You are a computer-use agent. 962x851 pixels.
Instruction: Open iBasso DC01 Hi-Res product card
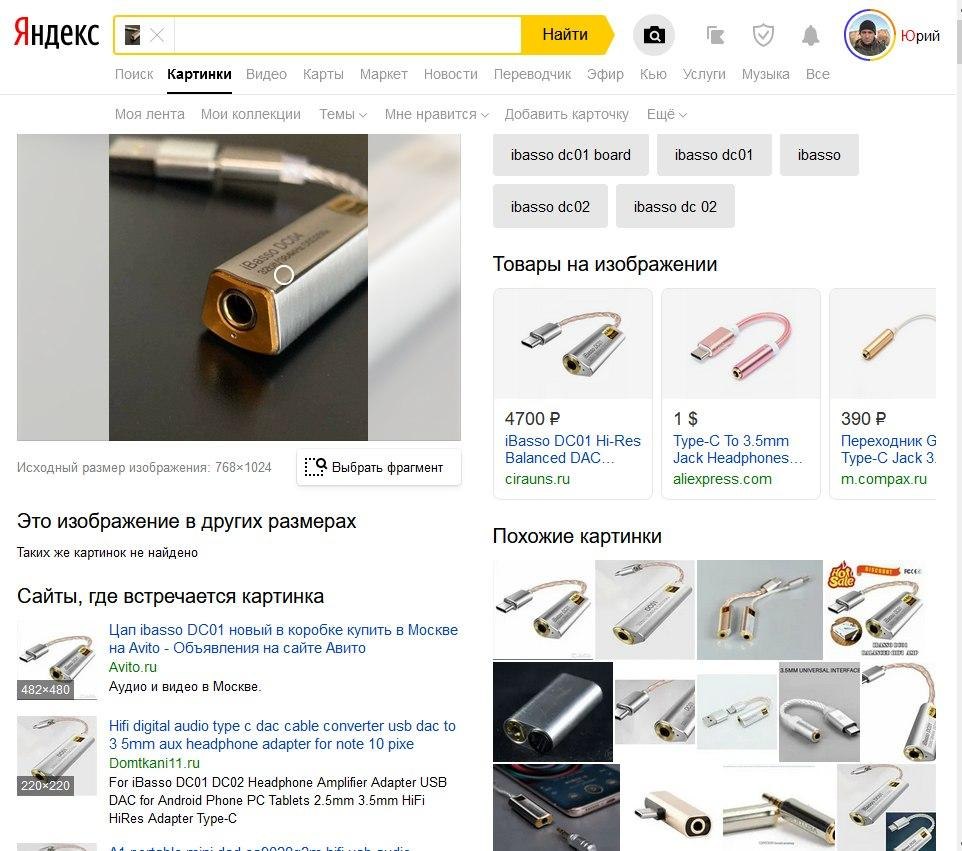click(x=572, y=393)
